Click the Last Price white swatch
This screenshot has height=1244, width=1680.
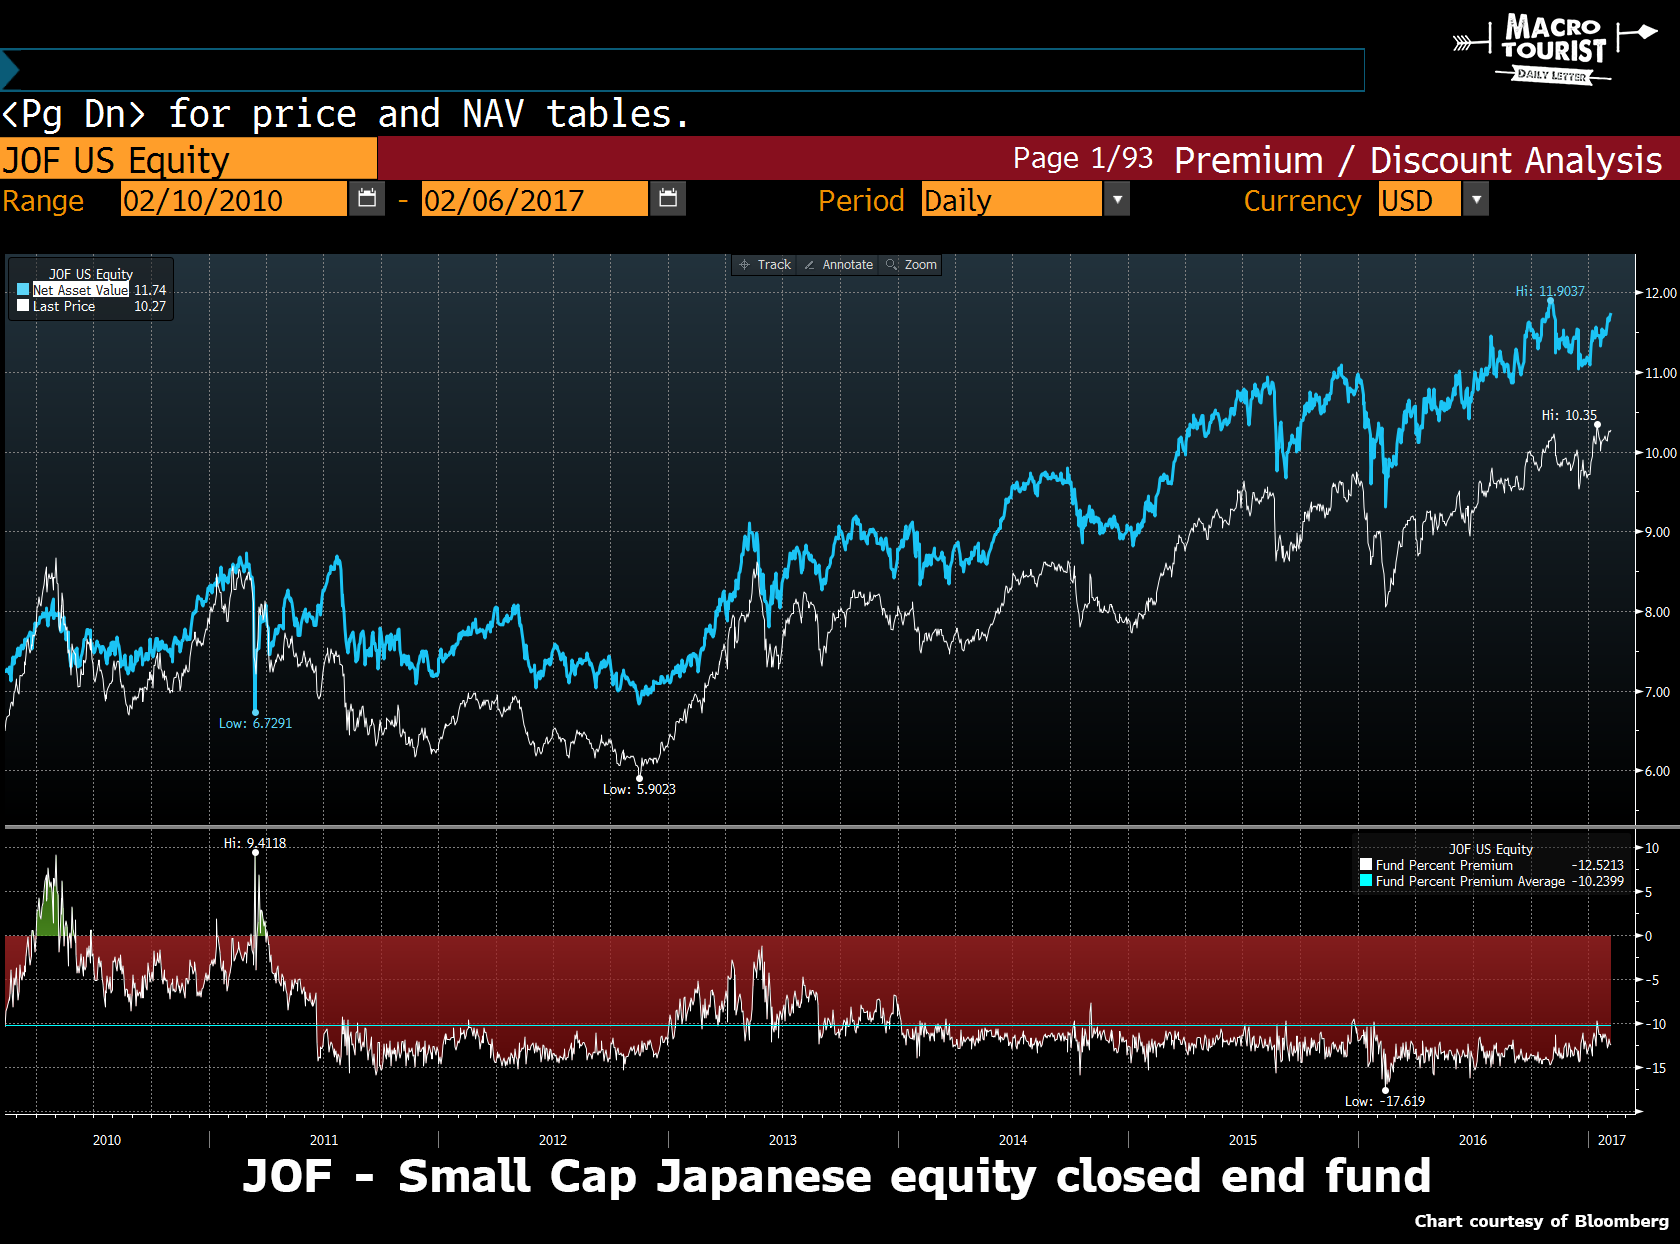pos(23,306)
